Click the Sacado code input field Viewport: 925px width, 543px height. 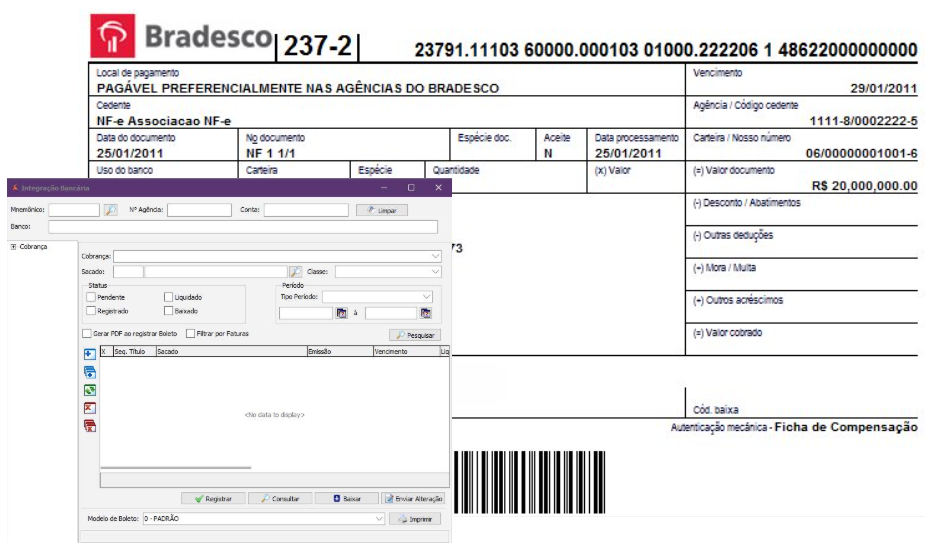tap(128, 272)
